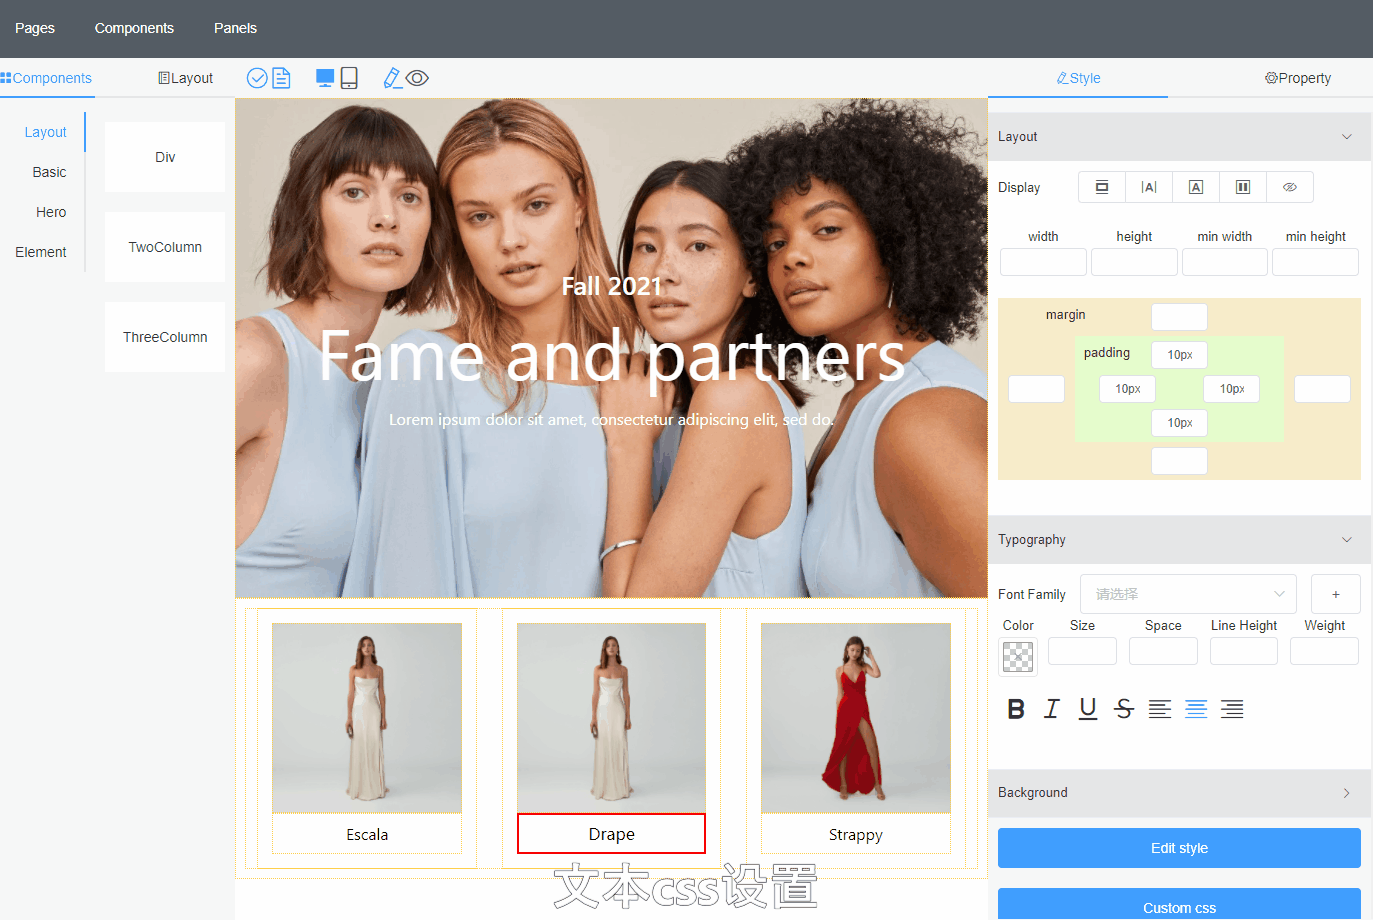The height and width of the screenshot is (920, 1373).
Task: Pick the ThreeColumn layout component
Action: point(165,337)
